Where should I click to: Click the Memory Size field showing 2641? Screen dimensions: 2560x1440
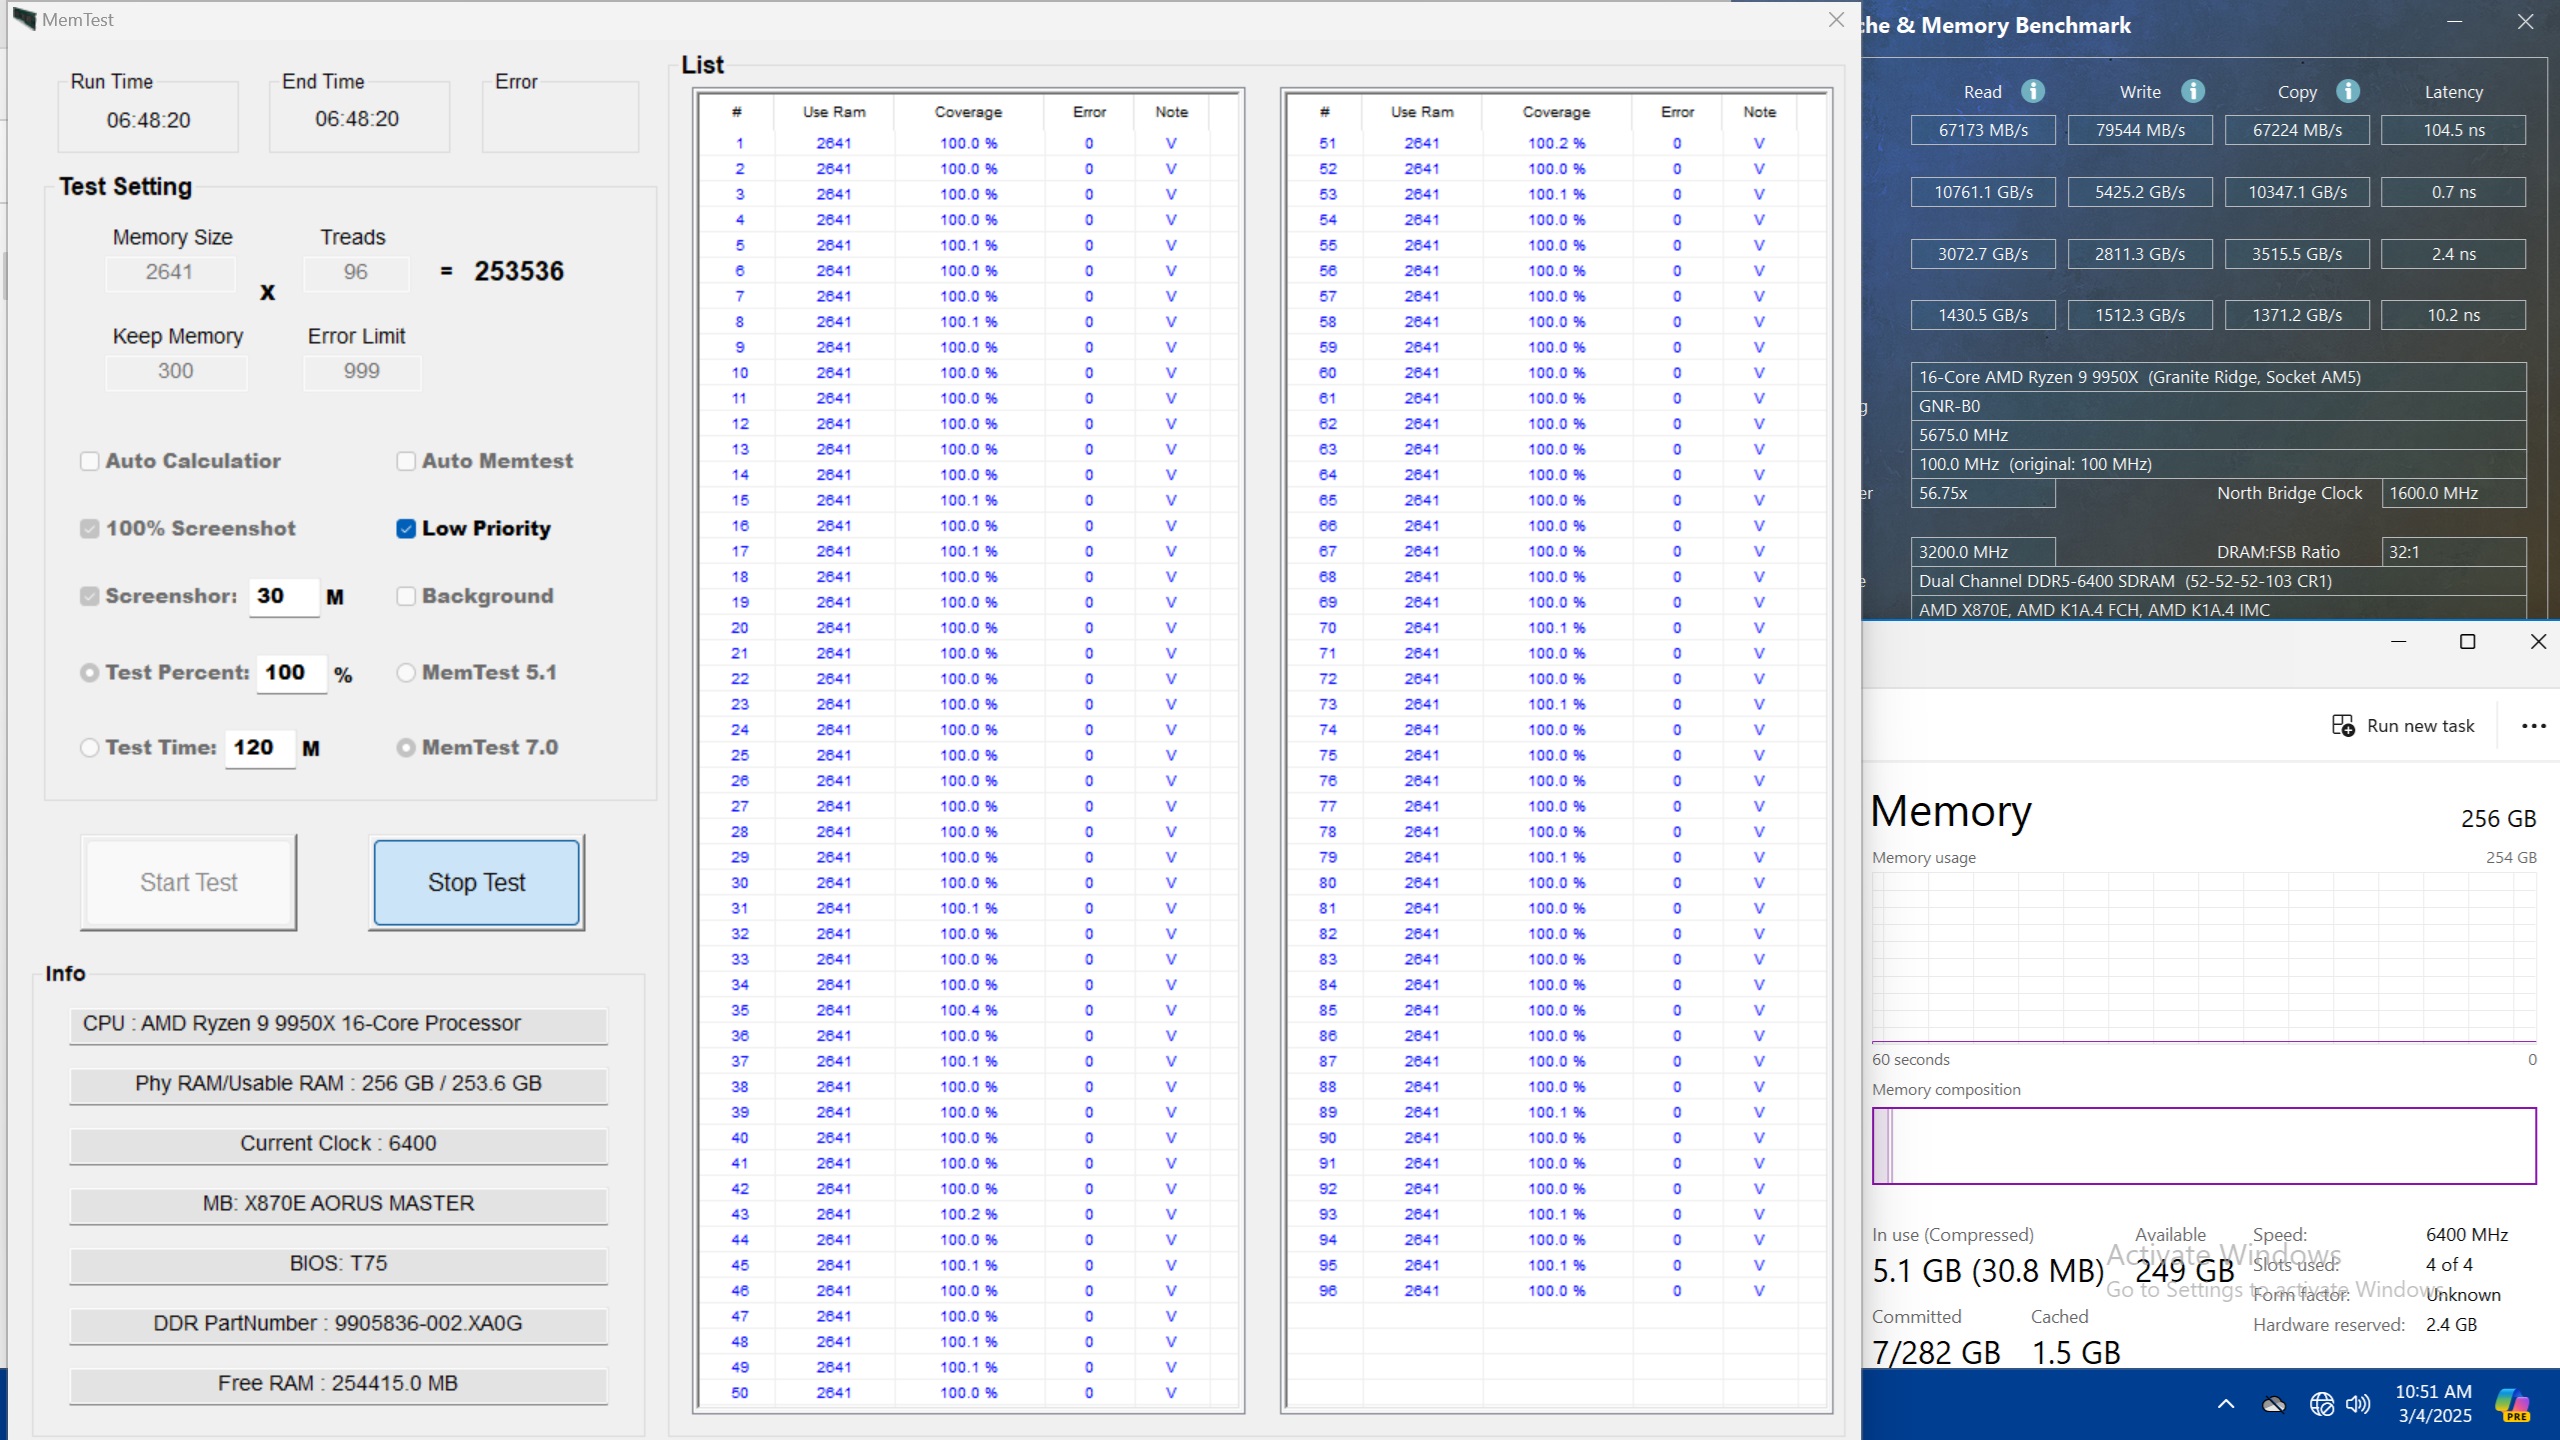click(170, 272)
